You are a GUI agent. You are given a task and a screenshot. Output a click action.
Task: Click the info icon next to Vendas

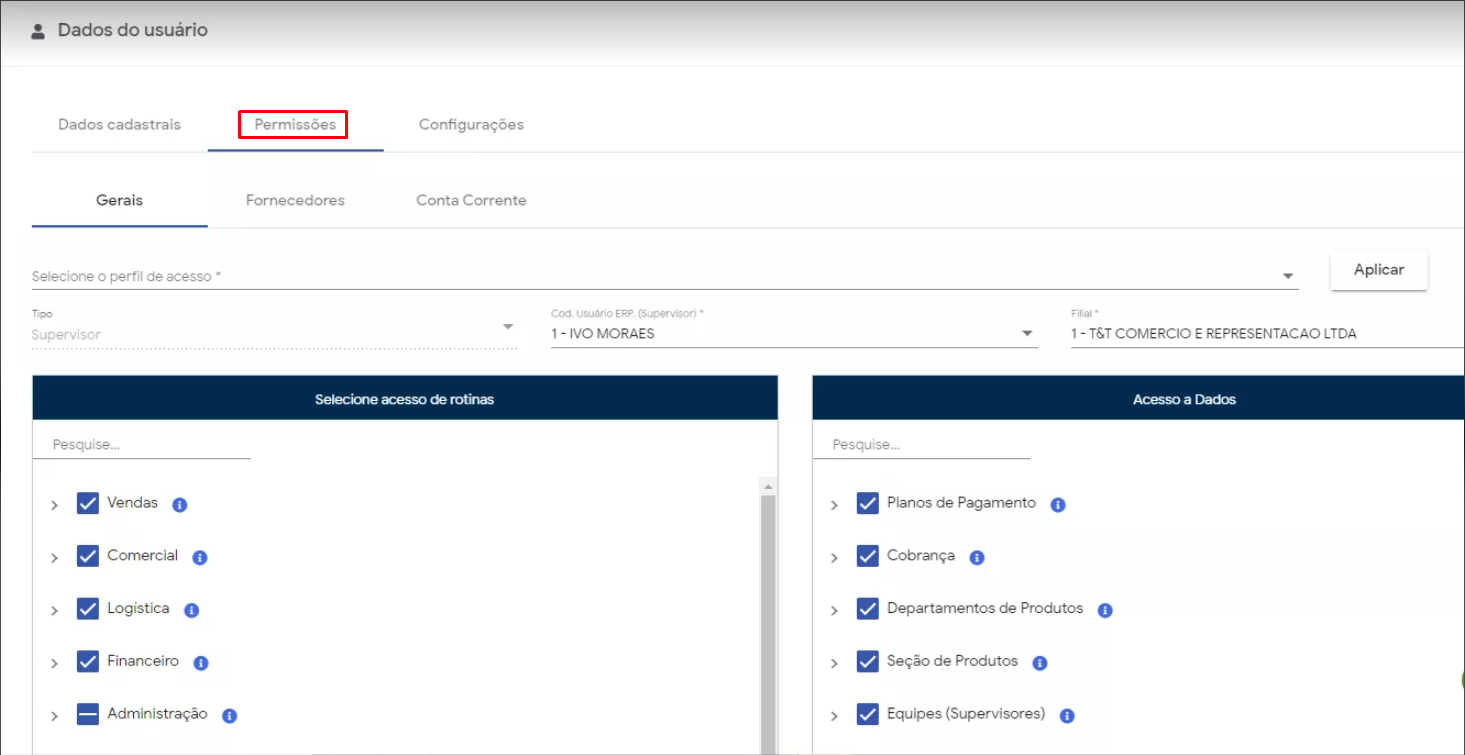click(180, 505)
